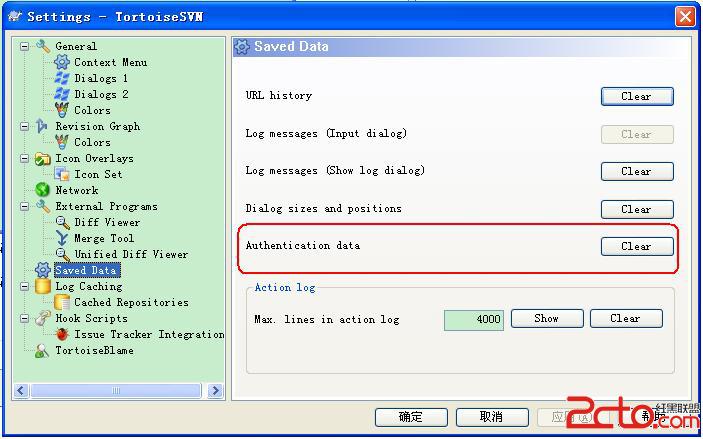The width and height of the screenshot is (703, 439).
Task: Click the Saved Data gear icon in tree
Action: (43, 270)
